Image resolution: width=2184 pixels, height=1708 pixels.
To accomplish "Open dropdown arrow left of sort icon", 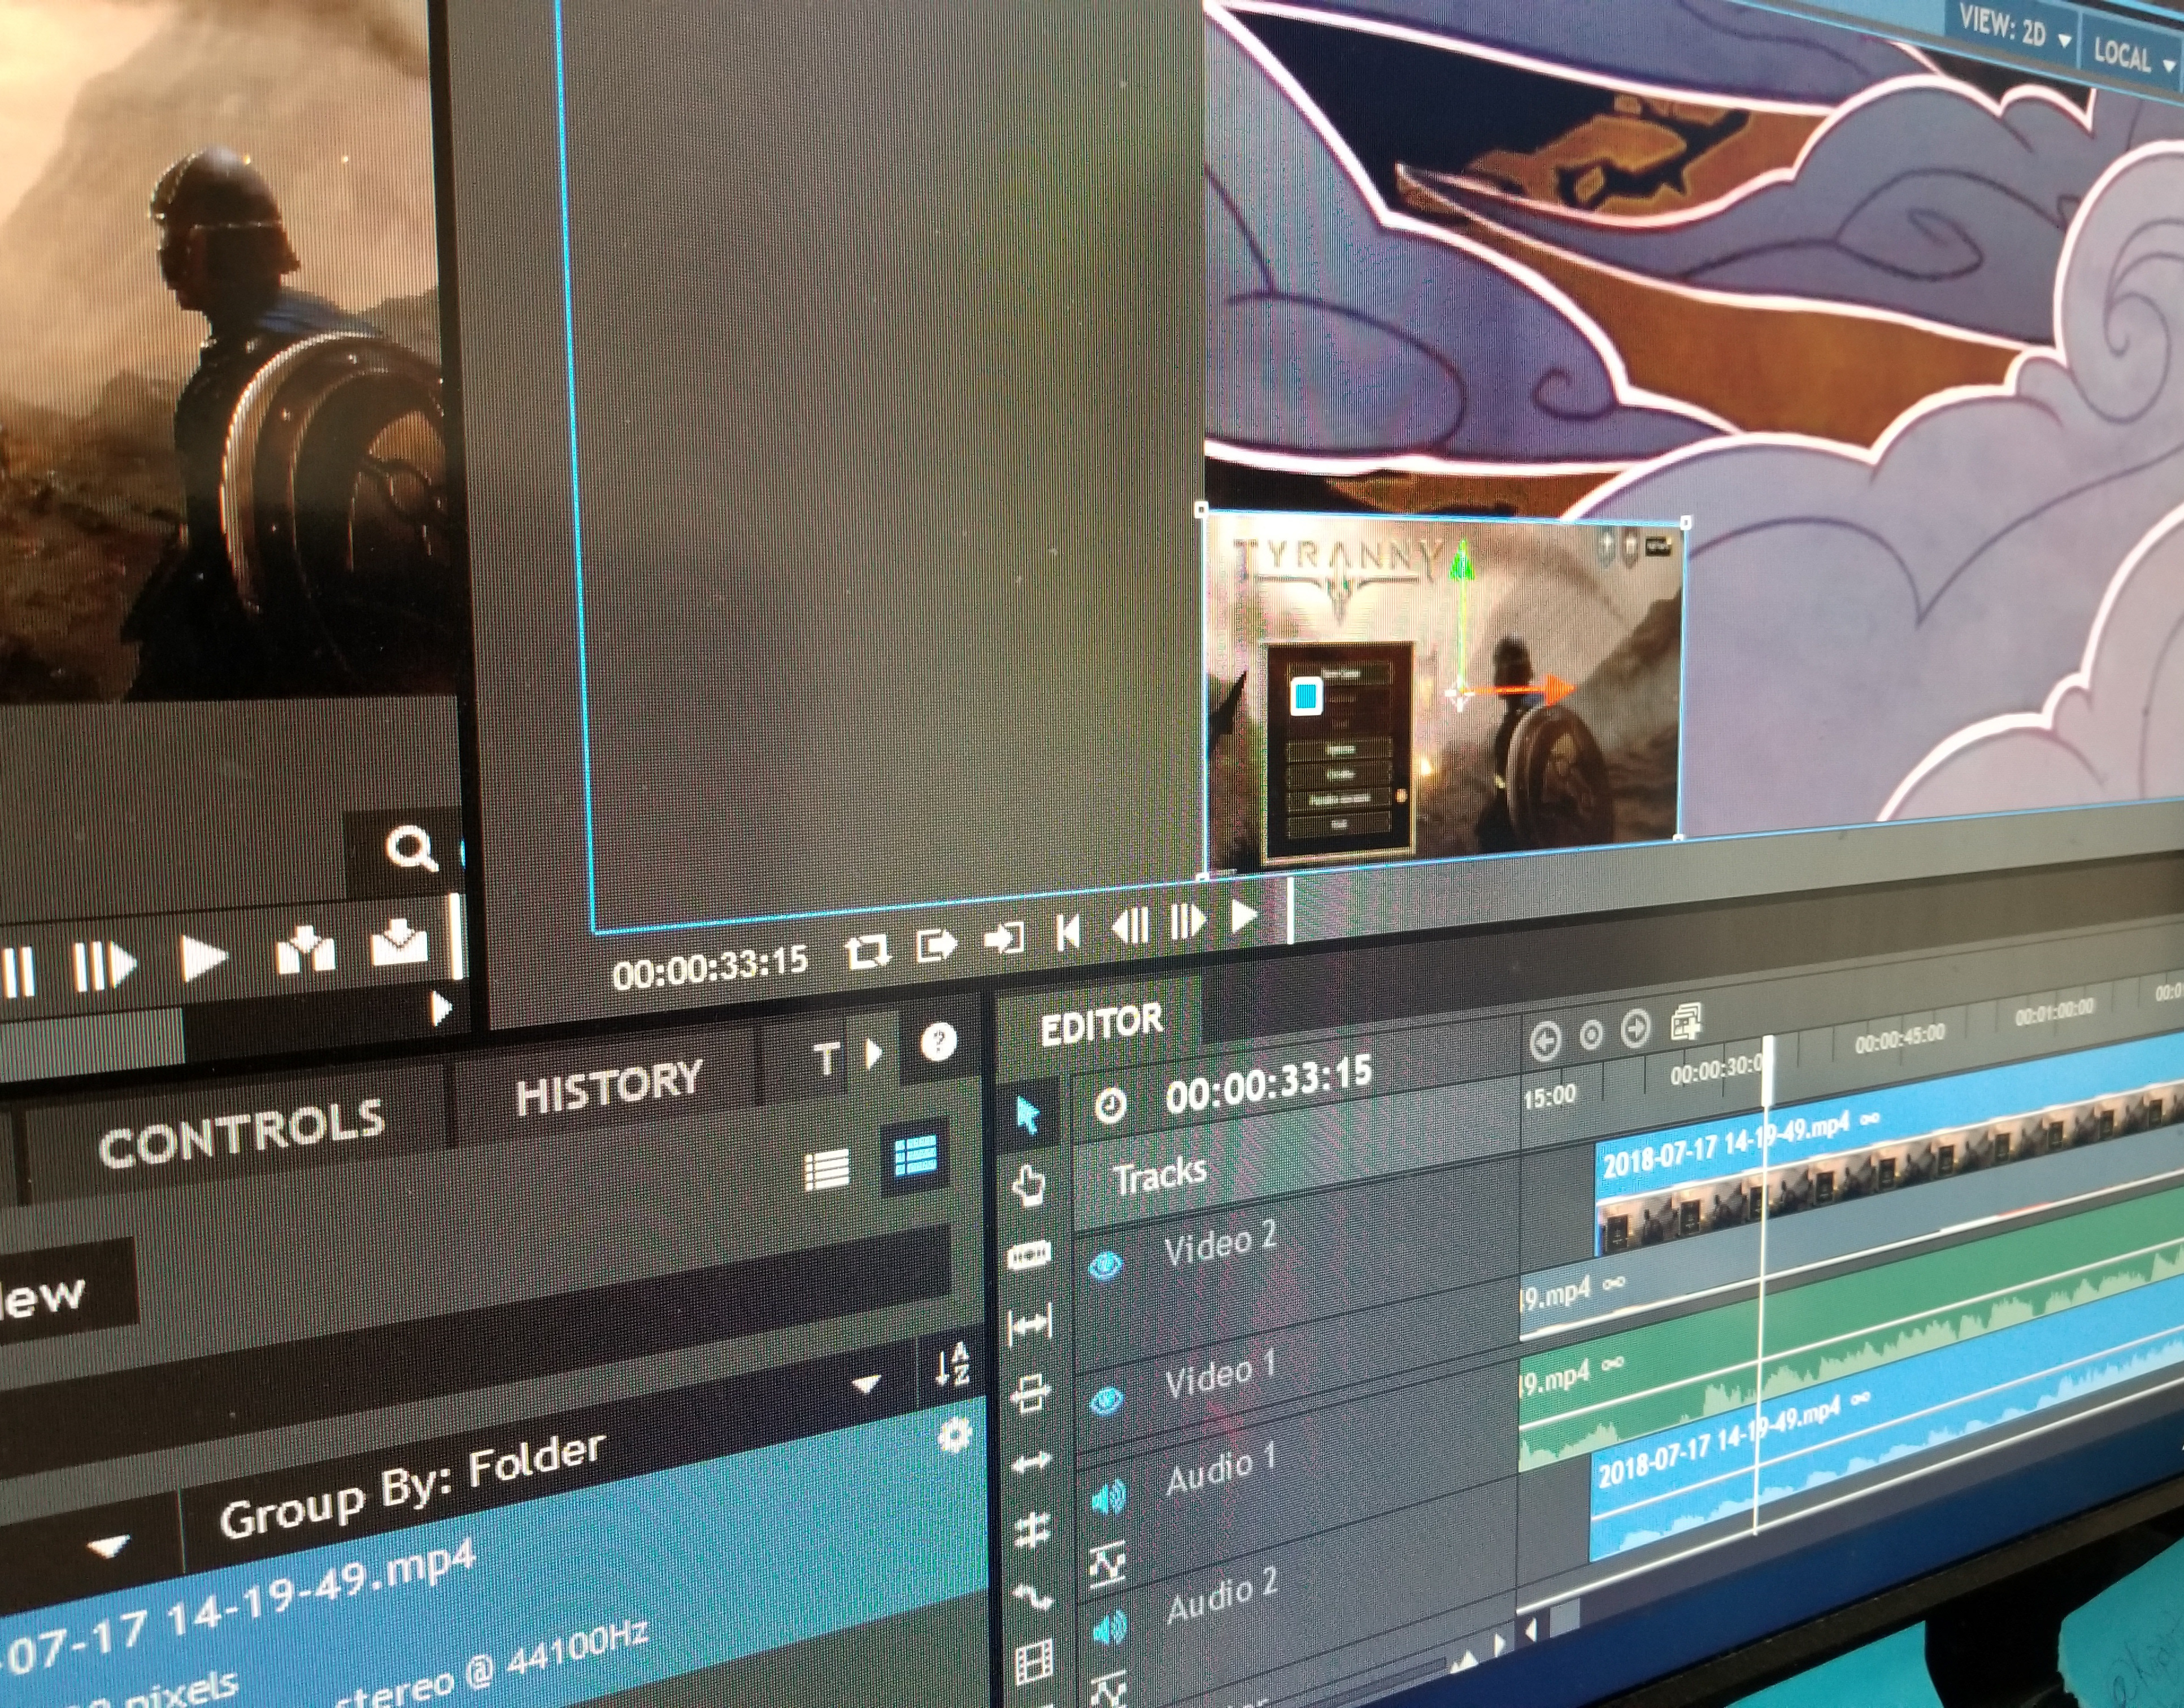I will tap(866, 1384).
